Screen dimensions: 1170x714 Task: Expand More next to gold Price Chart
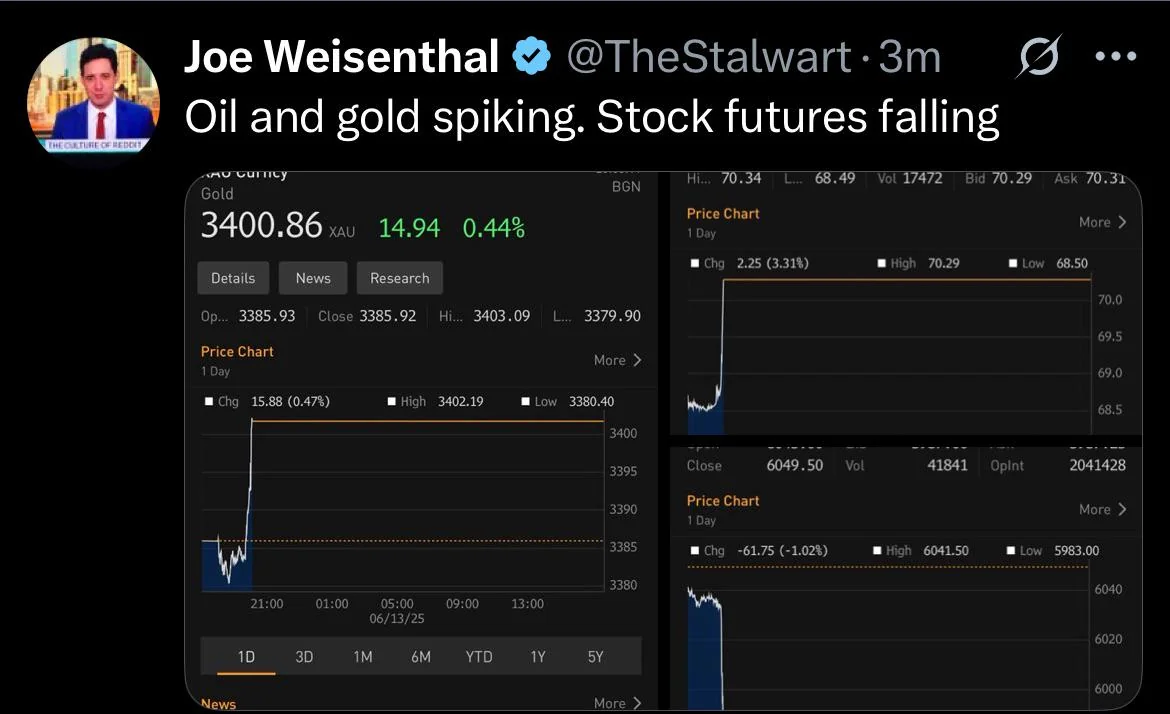(x=618, y=360)
